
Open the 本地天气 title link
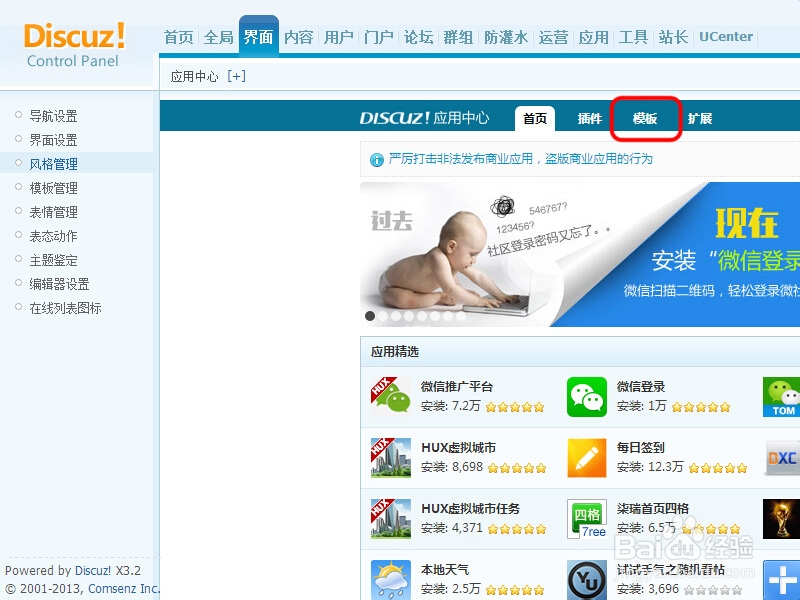pos(445,569)
